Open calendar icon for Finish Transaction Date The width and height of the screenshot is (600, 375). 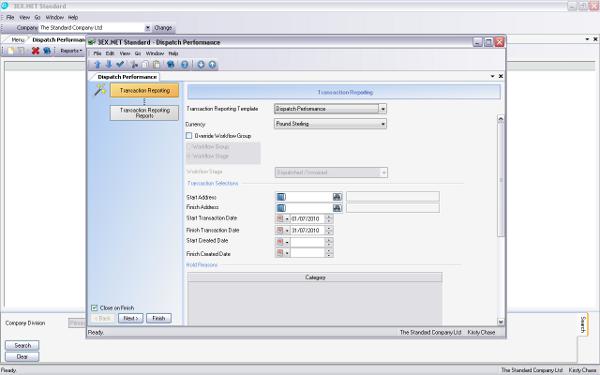pyautogui.click(x=280, y=230)
